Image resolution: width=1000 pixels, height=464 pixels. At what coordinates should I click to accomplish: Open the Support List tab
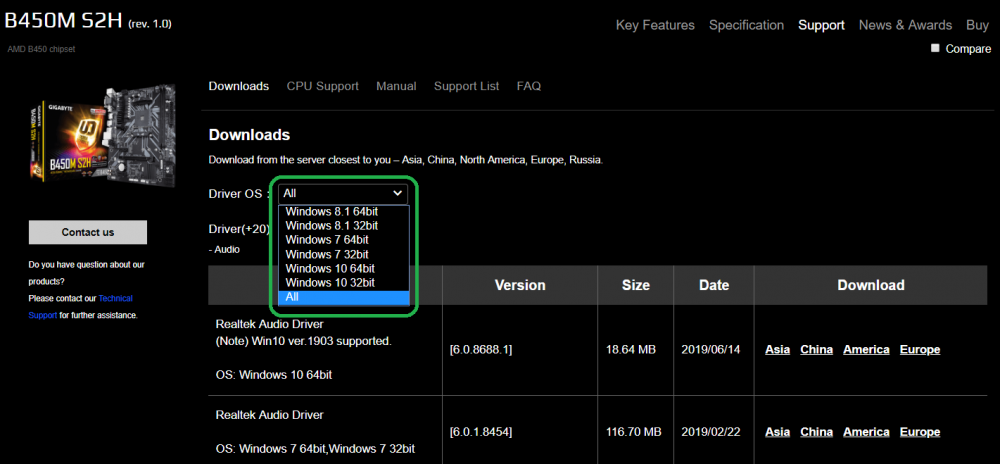[466, 86]
